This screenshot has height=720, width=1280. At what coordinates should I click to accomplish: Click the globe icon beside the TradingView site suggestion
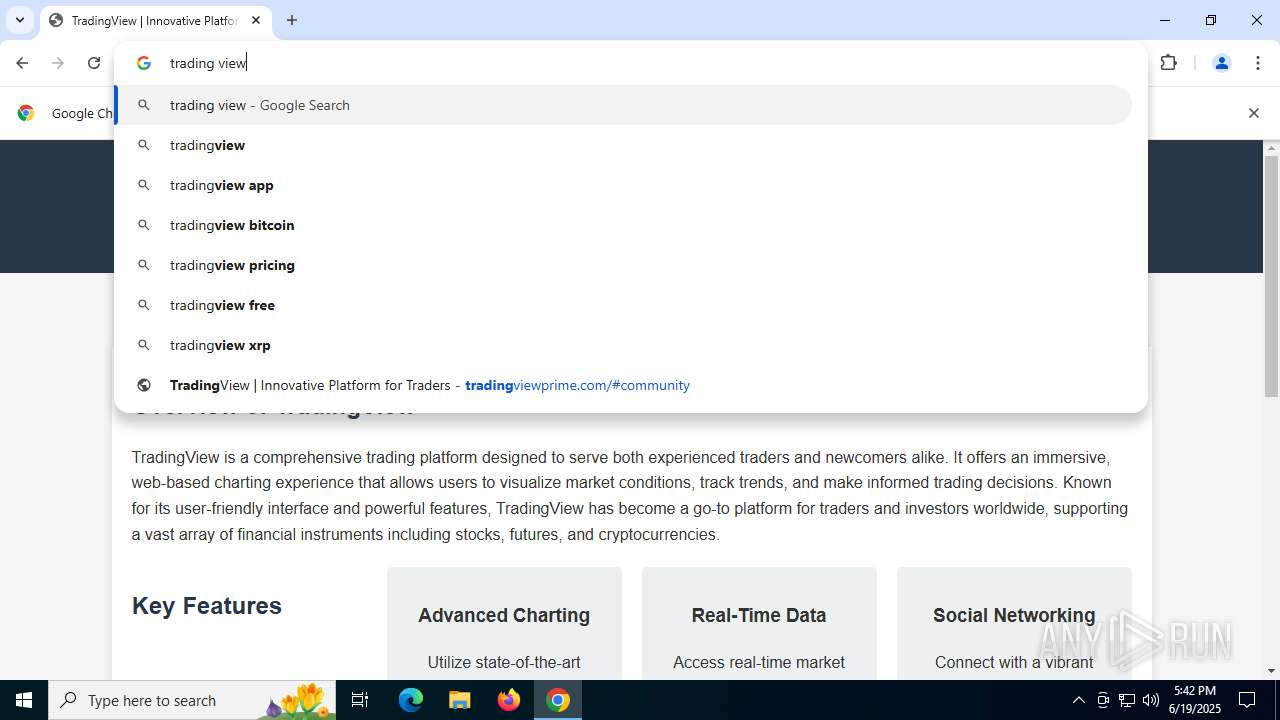pyautogui.click(x=144, y=385)
